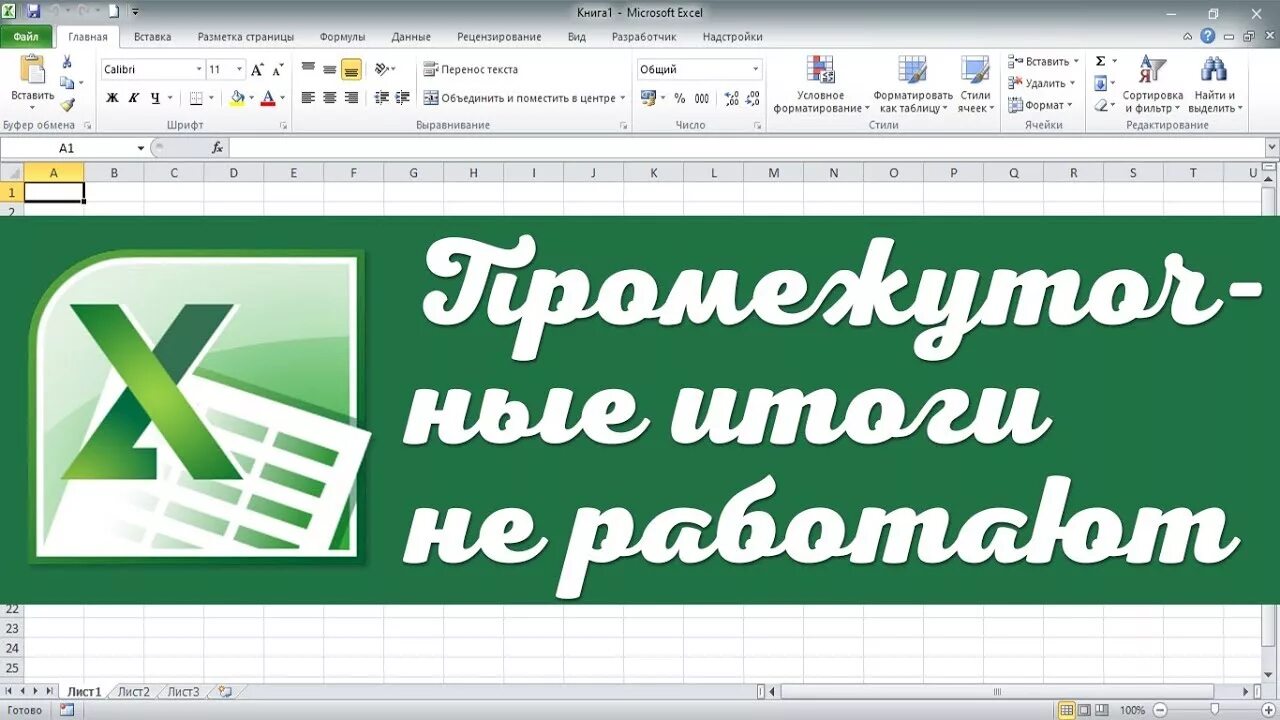Toggle top vertical alignment

click(x=308, y=69)
